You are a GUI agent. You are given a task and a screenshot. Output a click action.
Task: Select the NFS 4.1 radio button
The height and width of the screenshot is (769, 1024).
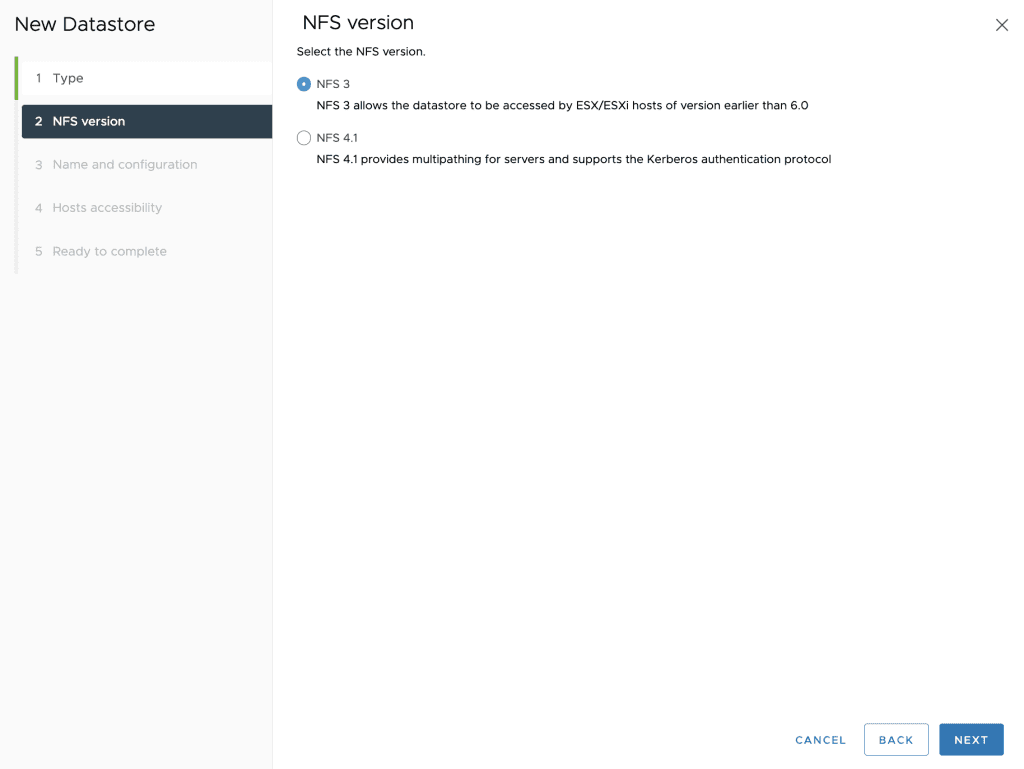pos(304,138)
